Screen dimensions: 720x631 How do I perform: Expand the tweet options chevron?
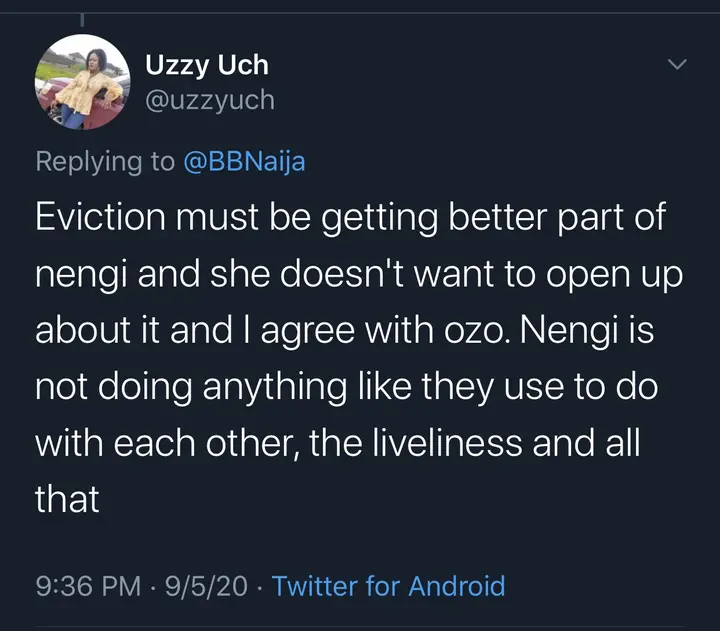[677, 65]
